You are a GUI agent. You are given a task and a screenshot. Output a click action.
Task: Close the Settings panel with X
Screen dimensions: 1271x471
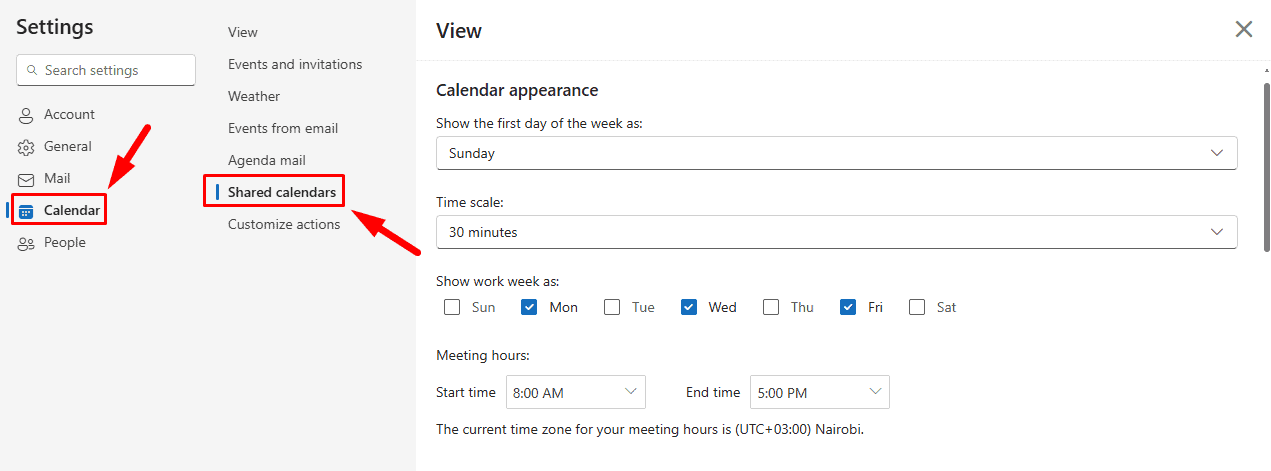point(1244,29)
